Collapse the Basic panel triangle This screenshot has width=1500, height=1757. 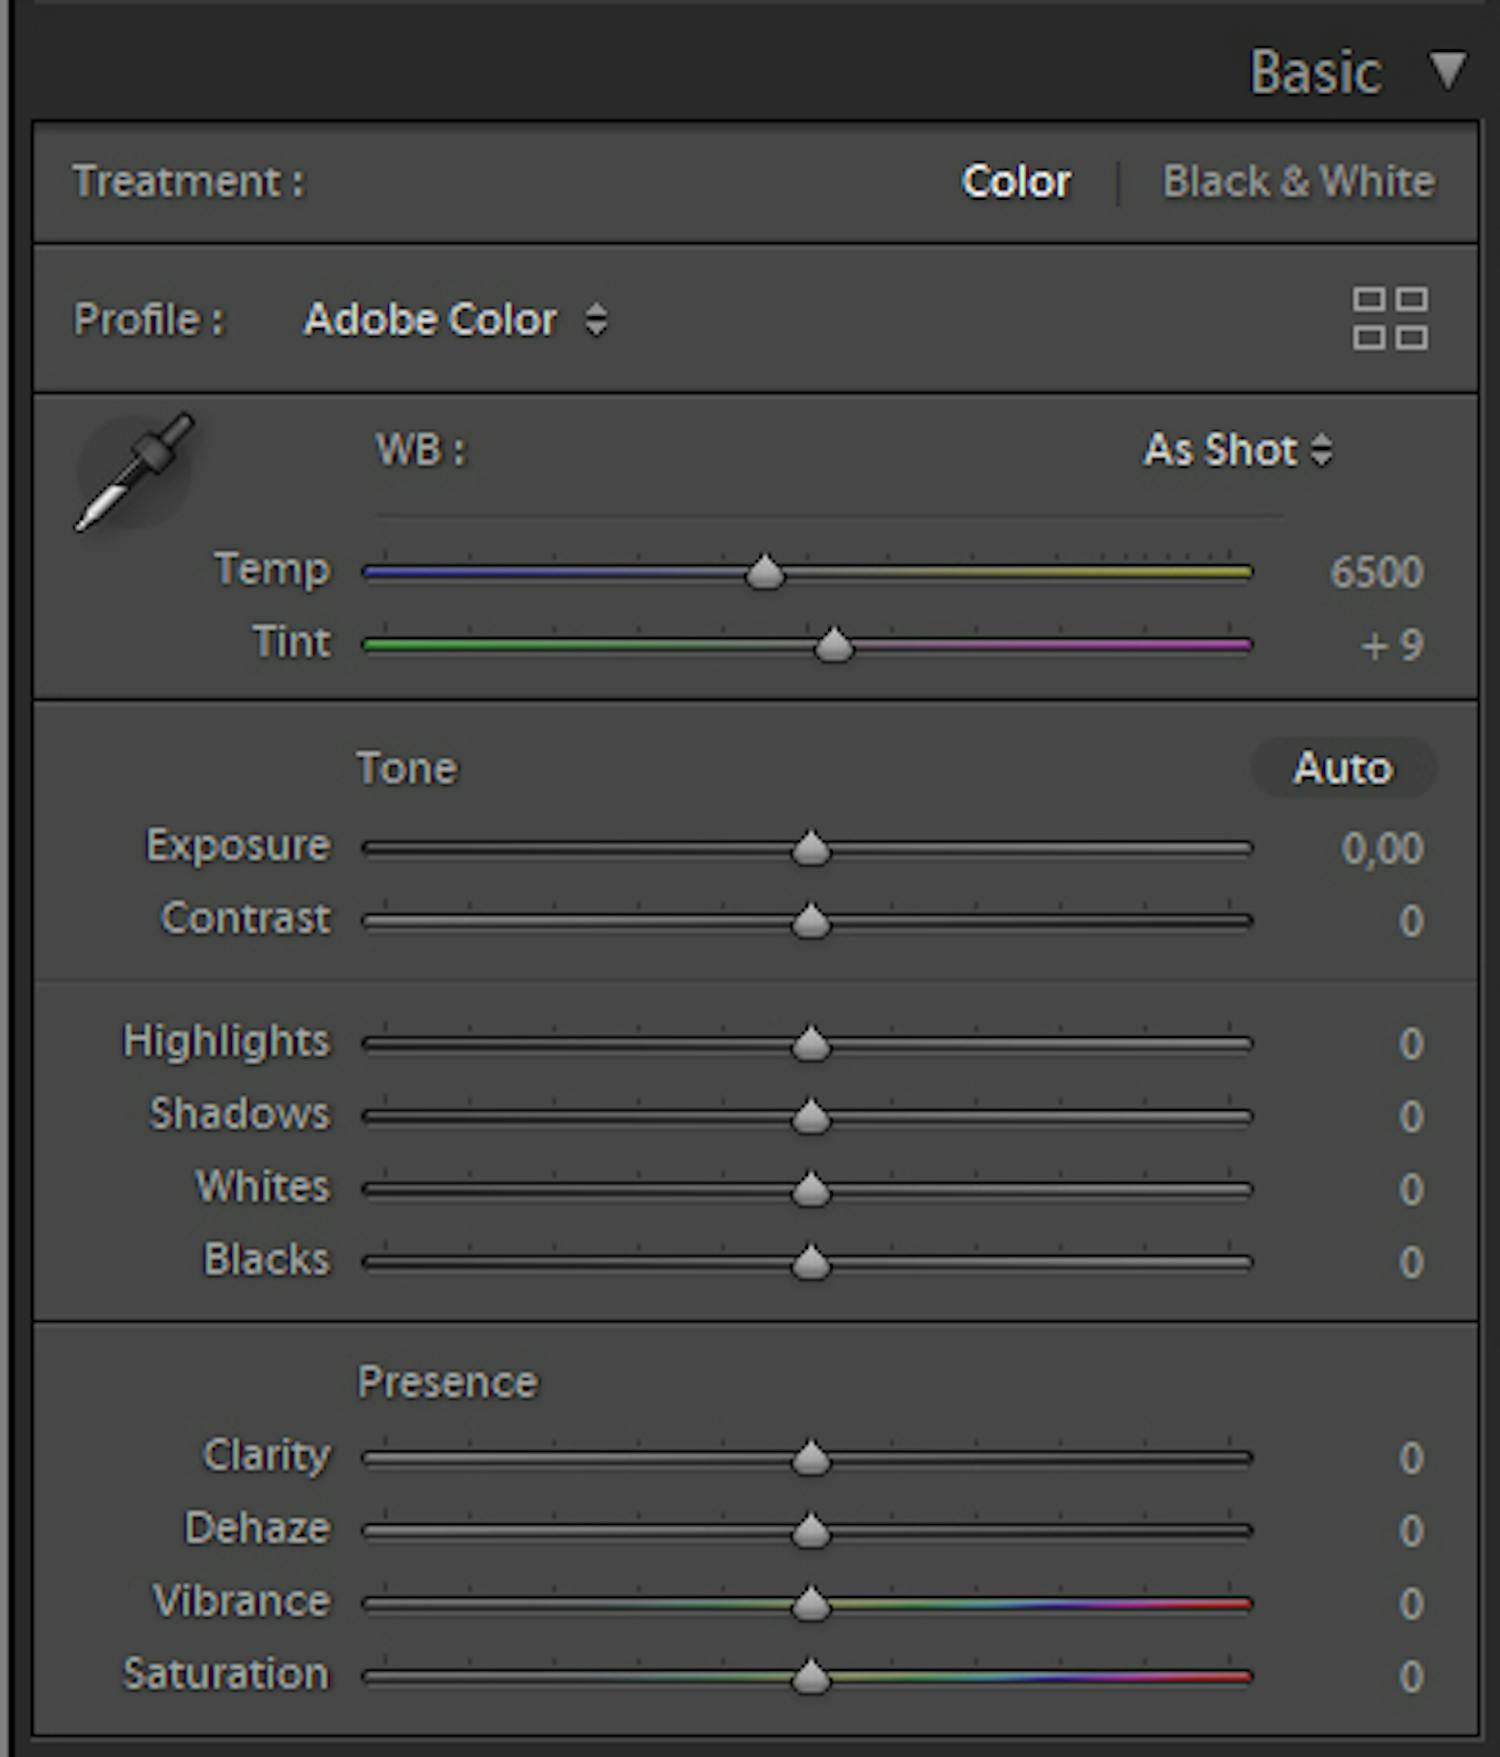pos(1447,71)
